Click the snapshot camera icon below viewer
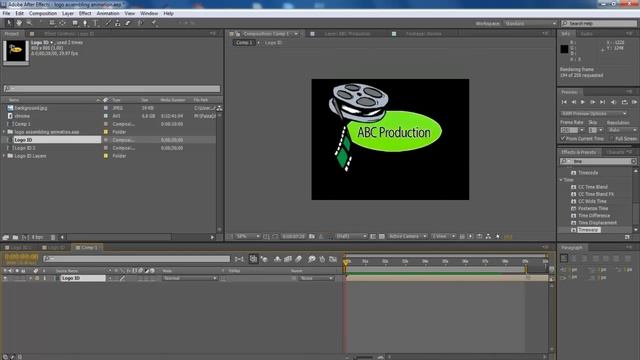This screenshot has width=640, height=360. point(312,236)
